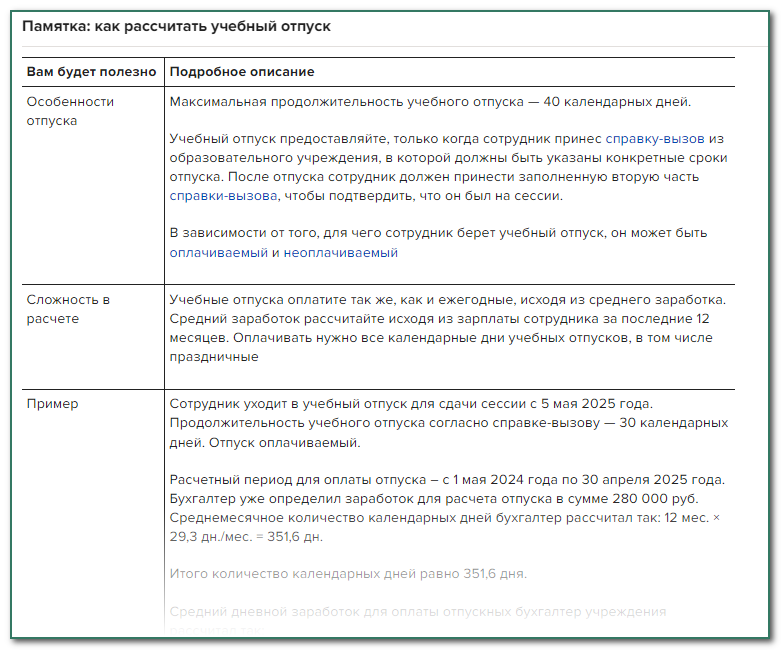Click the "Сложность в расчете" row label
The width and height of the screenshot is (781, 650).
(68, 308)
